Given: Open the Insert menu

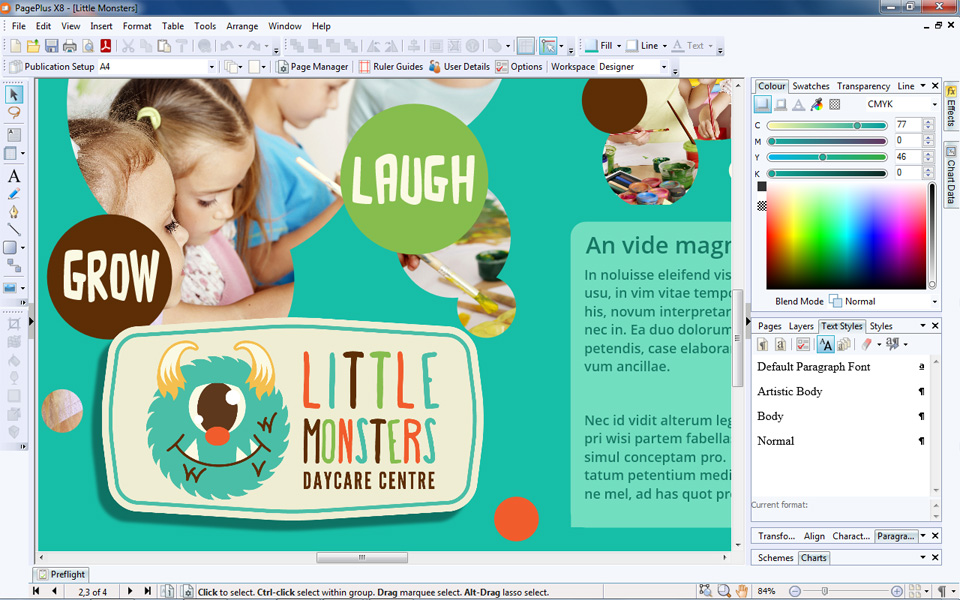Looking at the screenshot, I should [101, 26].
